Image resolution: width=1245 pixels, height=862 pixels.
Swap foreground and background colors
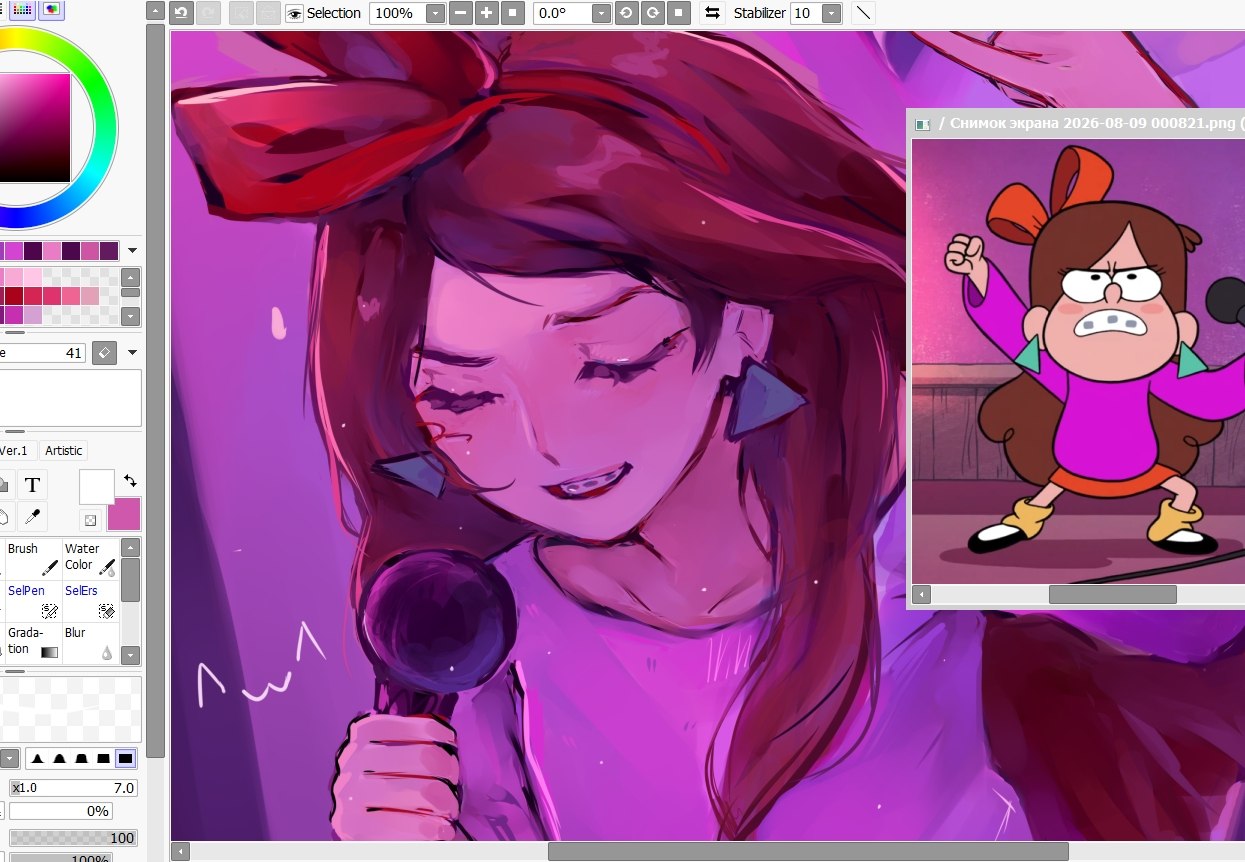pos(130,481)
